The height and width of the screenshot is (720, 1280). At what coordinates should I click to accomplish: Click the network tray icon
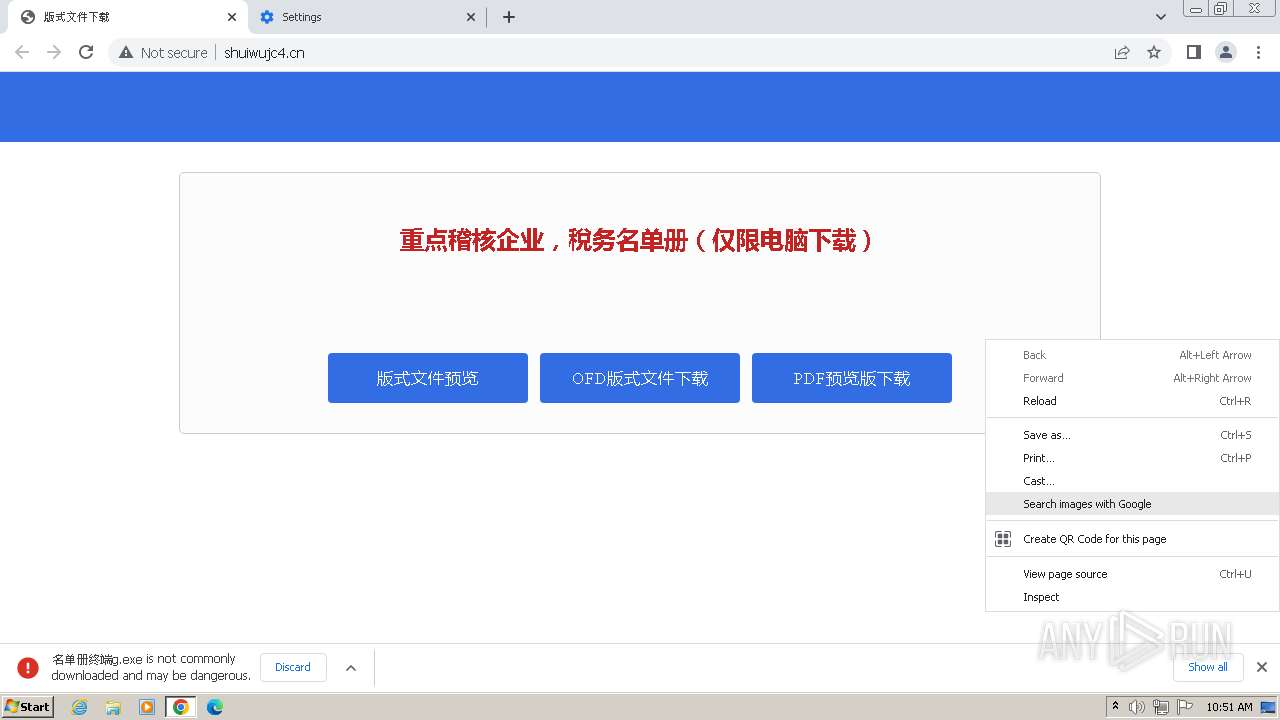point(1161,707)
